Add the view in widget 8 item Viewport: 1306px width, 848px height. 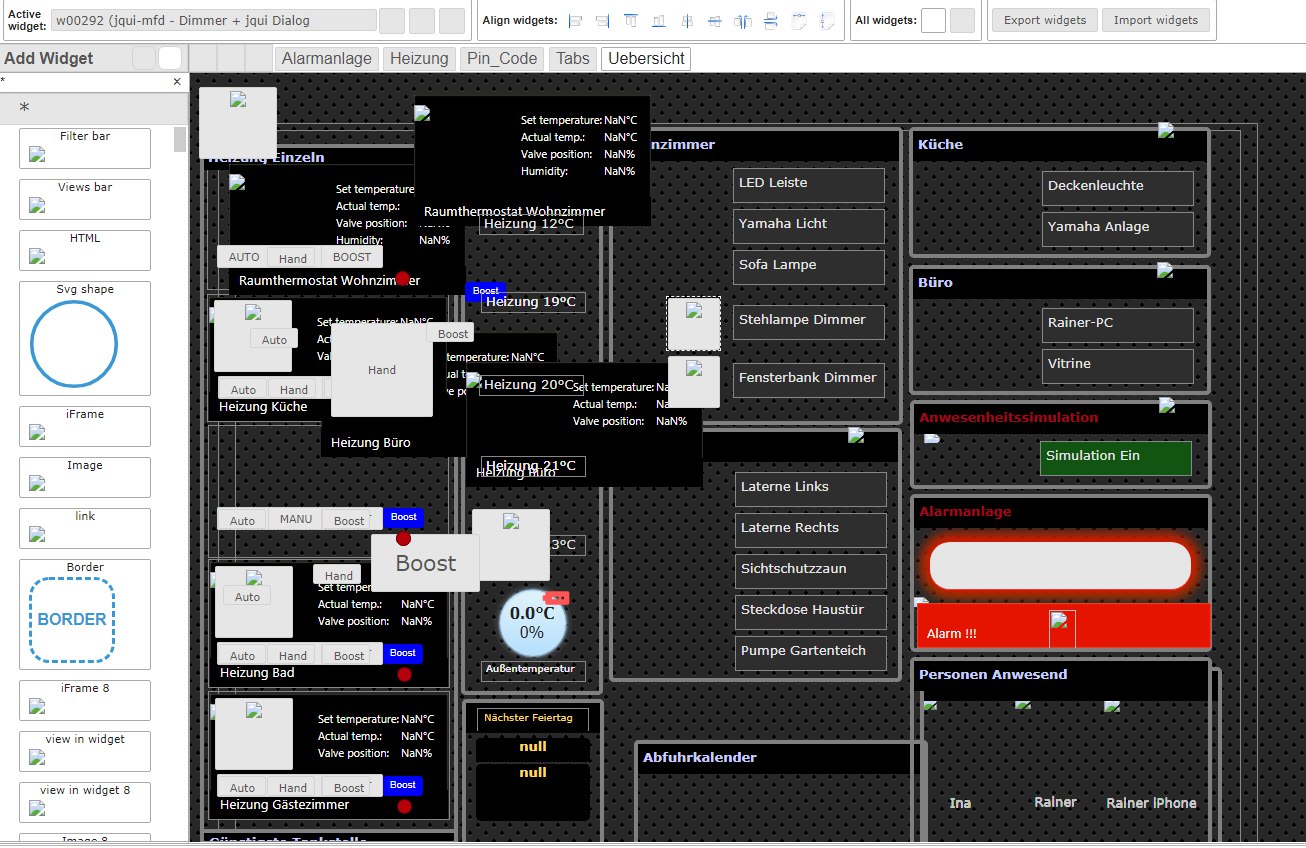pos(85,802)
